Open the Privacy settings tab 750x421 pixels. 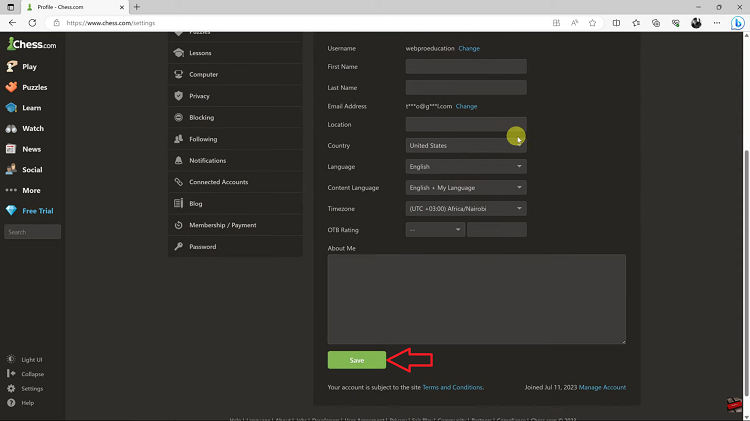point(235,96)
